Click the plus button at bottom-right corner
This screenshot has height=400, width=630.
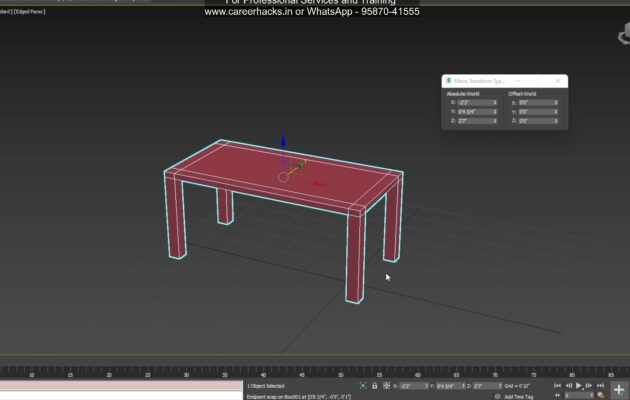(x=619, y=390)
